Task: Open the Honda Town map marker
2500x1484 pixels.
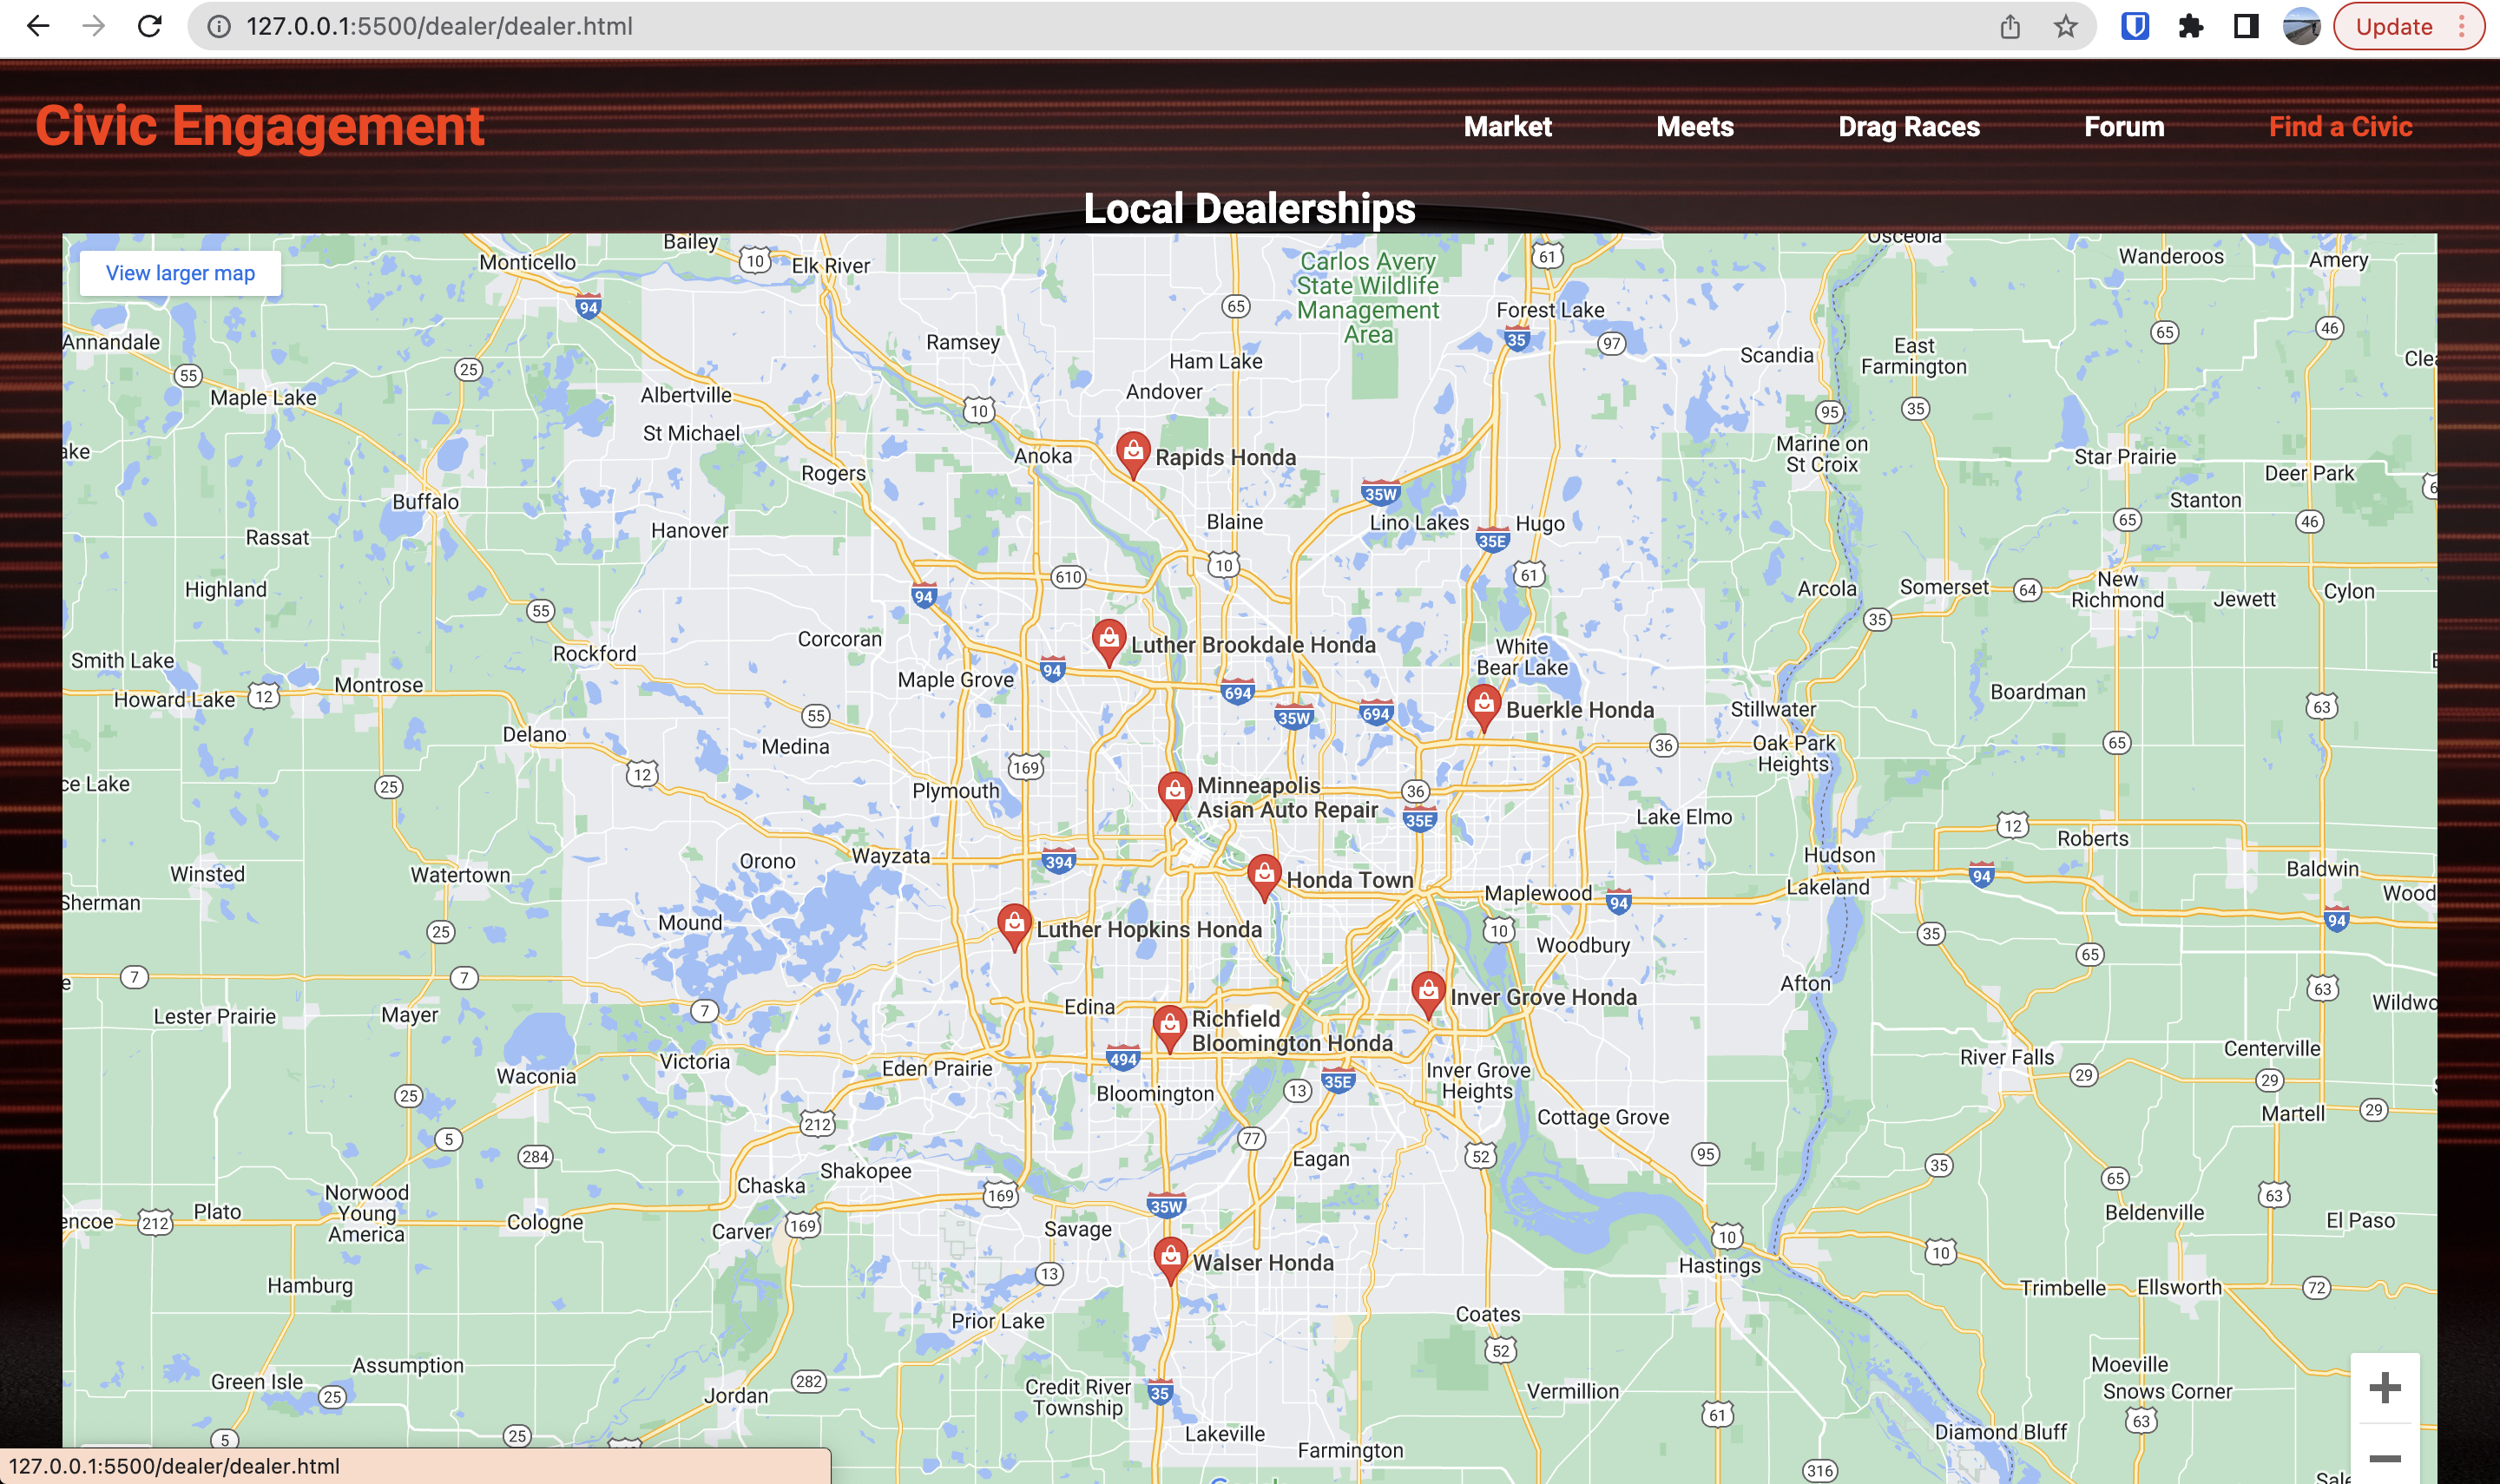Action: pyautogui.click(x=1264, y=876)
